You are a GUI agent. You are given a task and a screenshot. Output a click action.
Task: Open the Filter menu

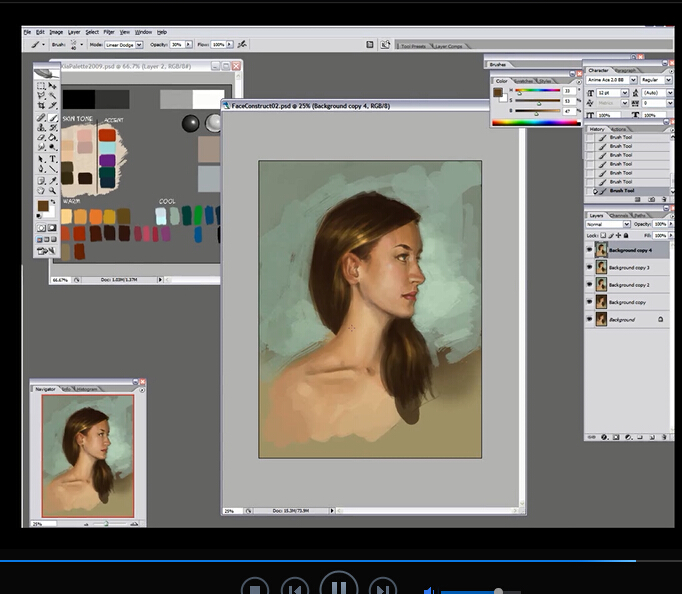108,32
